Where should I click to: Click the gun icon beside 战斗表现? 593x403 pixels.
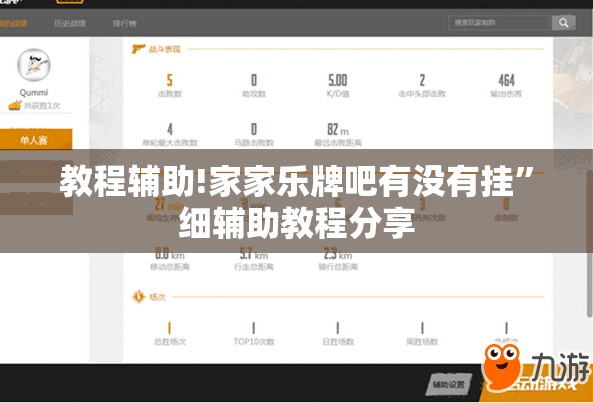point(138,49)
